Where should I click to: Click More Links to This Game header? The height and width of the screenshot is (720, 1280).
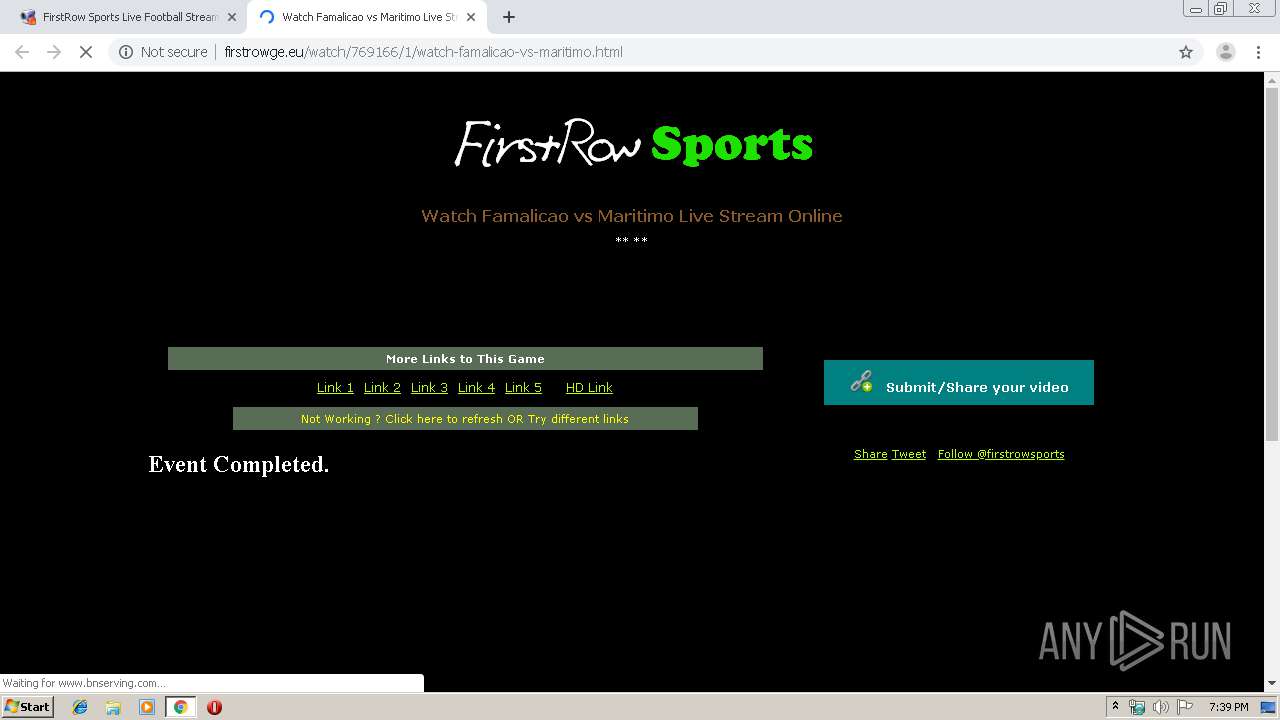tap(465, 359)
